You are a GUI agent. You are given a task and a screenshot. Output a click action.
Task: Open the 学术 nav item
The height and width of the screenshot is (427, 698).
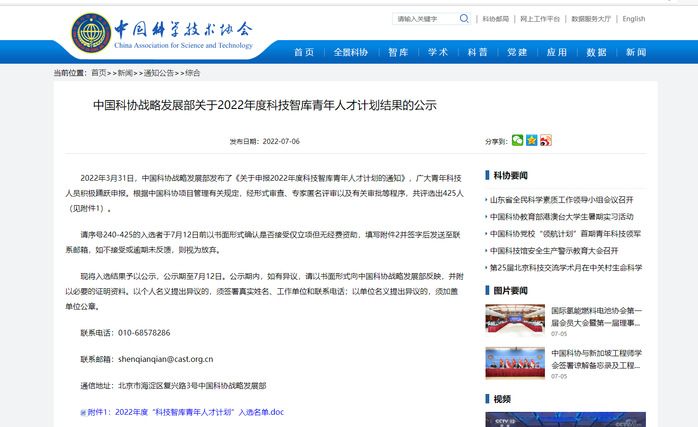click(x=438, y=52)
